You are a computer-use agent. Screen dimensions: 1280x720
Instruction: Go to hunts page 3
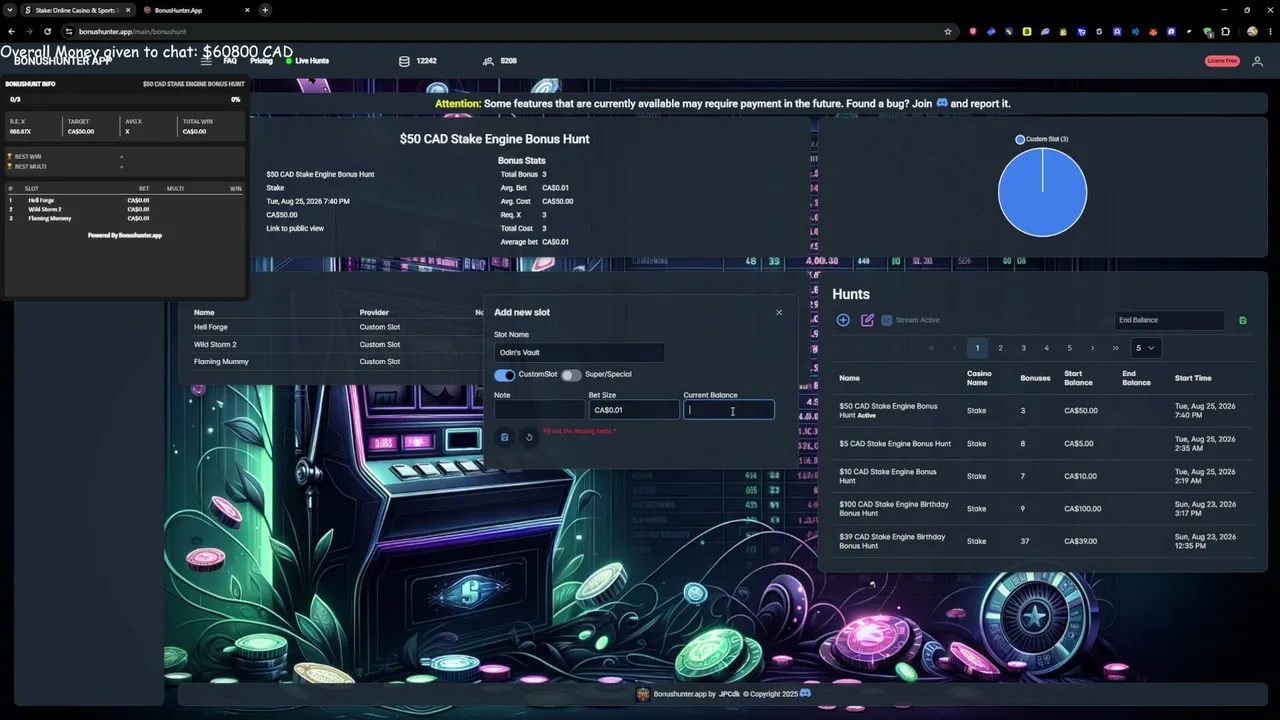point(1023,348)
